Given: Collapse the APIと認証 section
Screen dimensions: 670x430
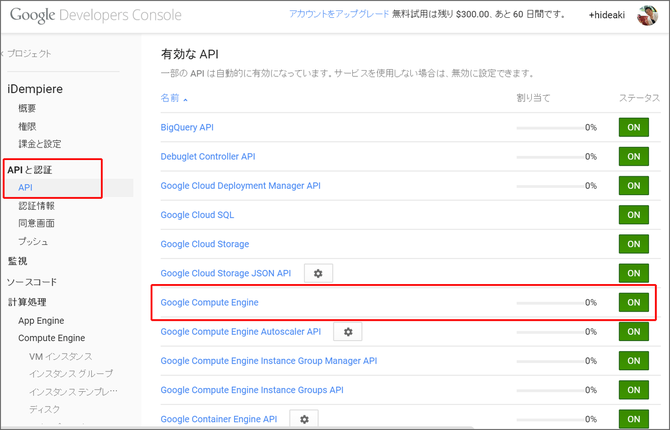Looking at the screenshot, I should (29, 170).
